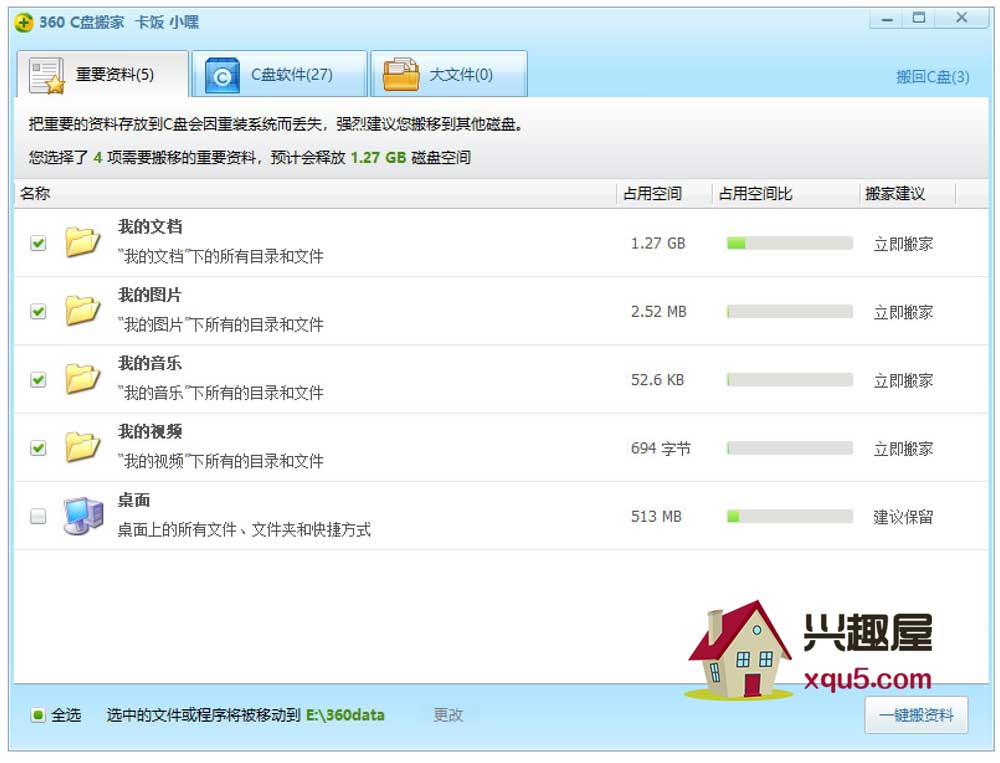Screen dimensions: 1000x763
Task: Click the 我的文档 space usage bar
Action: tap(790, 243)
